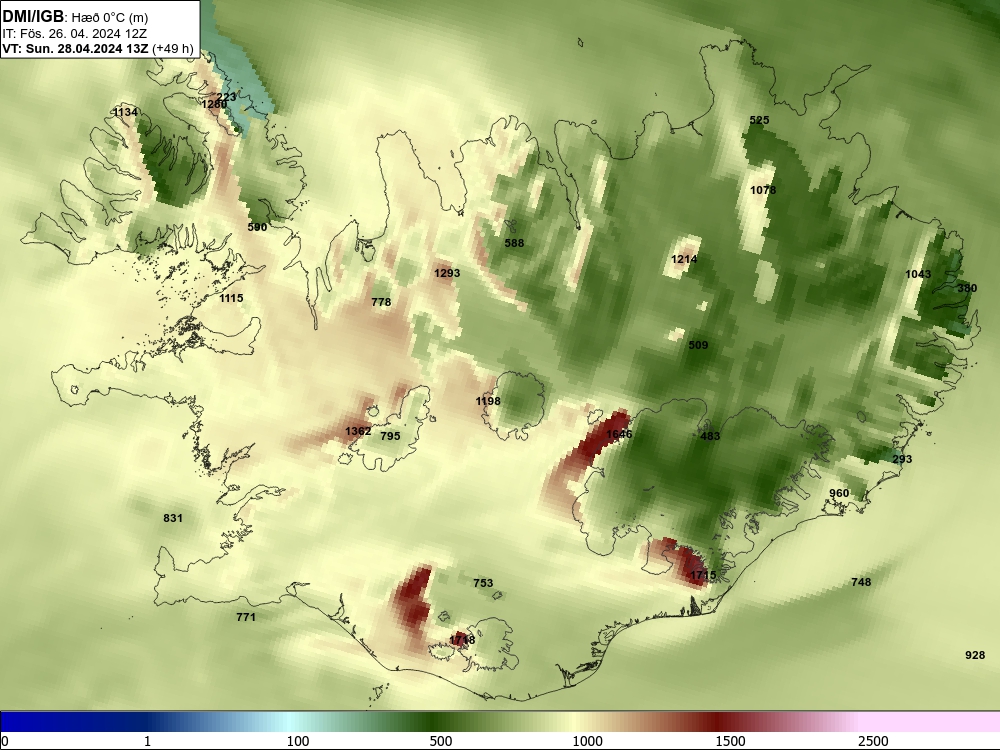Click the 748 value offshore
The width and height of the screenshot is (1000, 750).
861,582
